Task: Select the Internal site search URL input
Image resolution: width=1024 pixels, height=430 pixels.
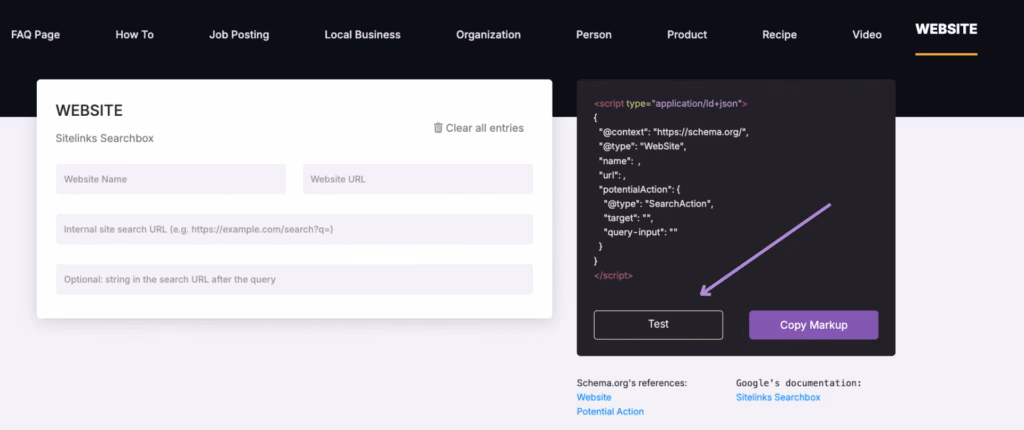Action: (294, 229)
